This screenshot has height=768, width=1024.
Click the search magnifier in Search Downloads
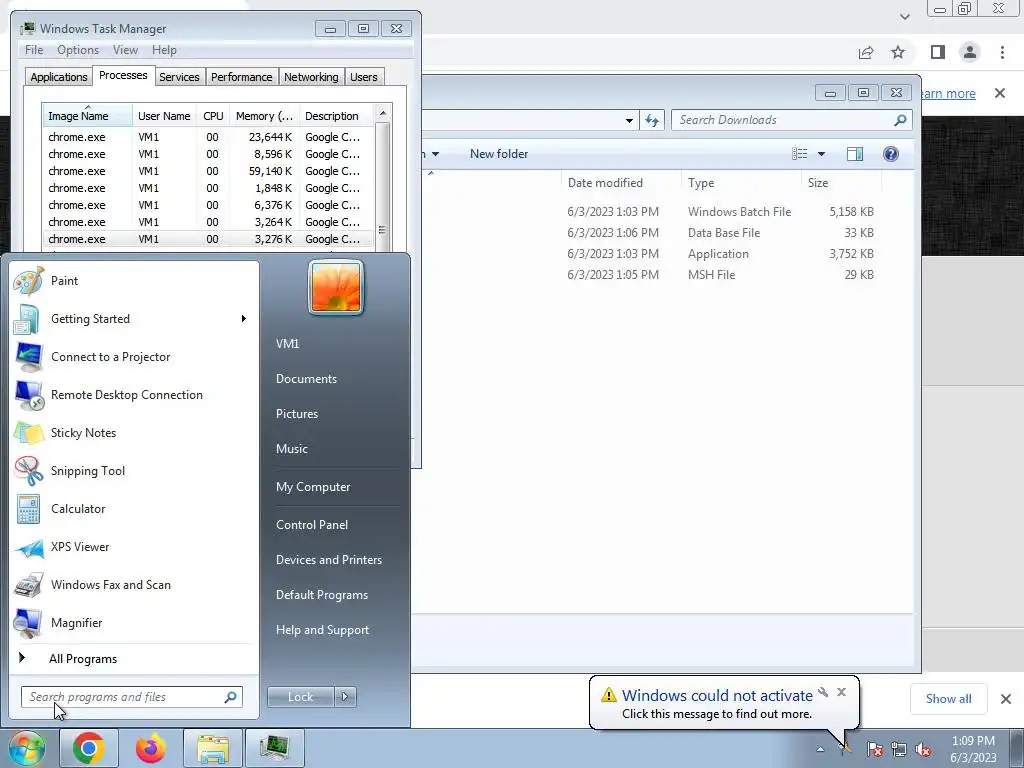pyautogui.click(x=900, y=120)
